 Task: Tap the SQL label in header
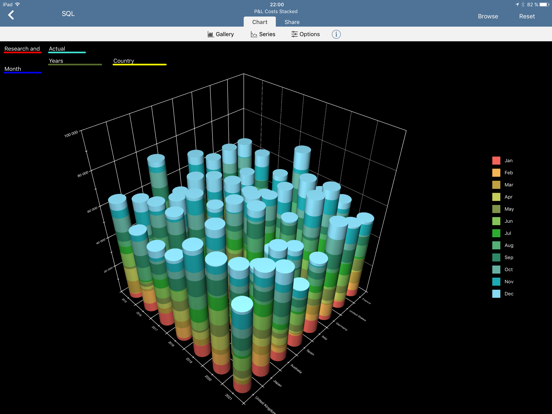[x=68, y=14]
